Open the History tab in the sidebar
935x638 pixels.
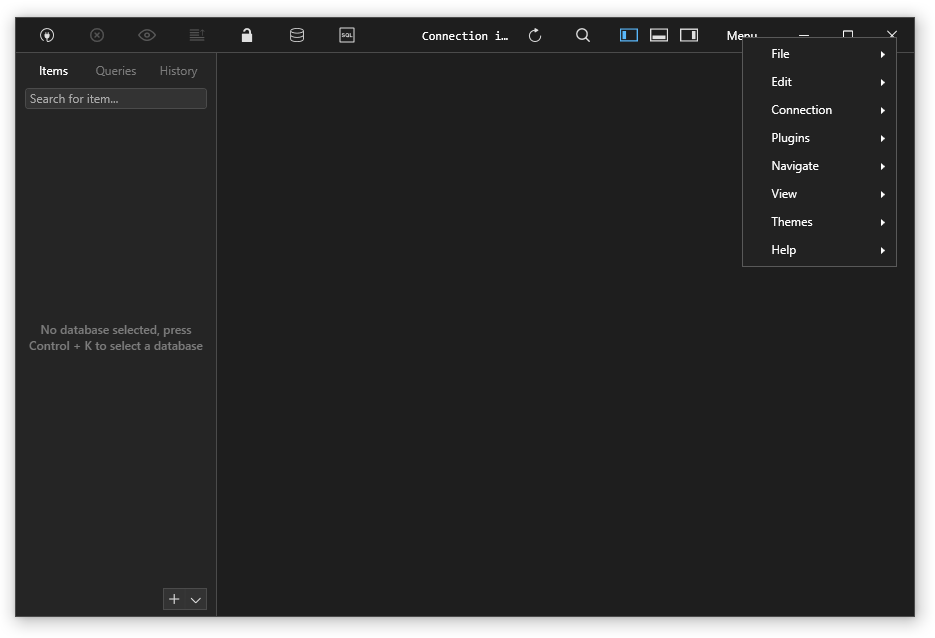point(178,71)
